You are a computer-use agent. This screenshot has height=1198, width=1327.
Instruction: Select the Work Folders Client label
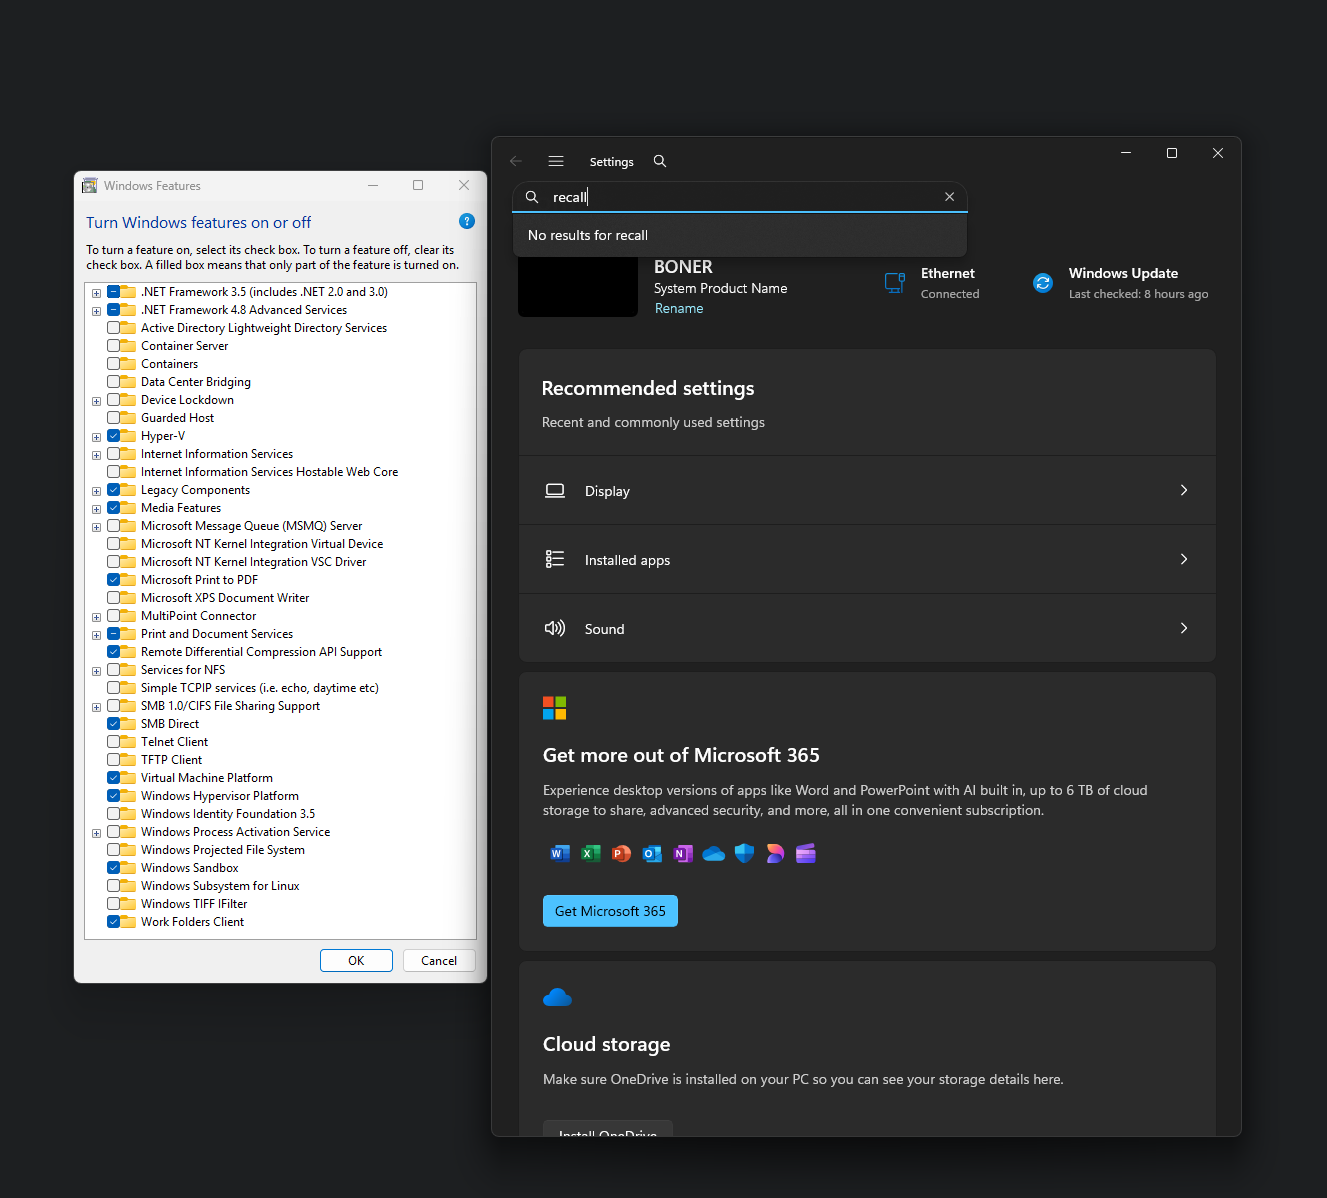[192, 922]
